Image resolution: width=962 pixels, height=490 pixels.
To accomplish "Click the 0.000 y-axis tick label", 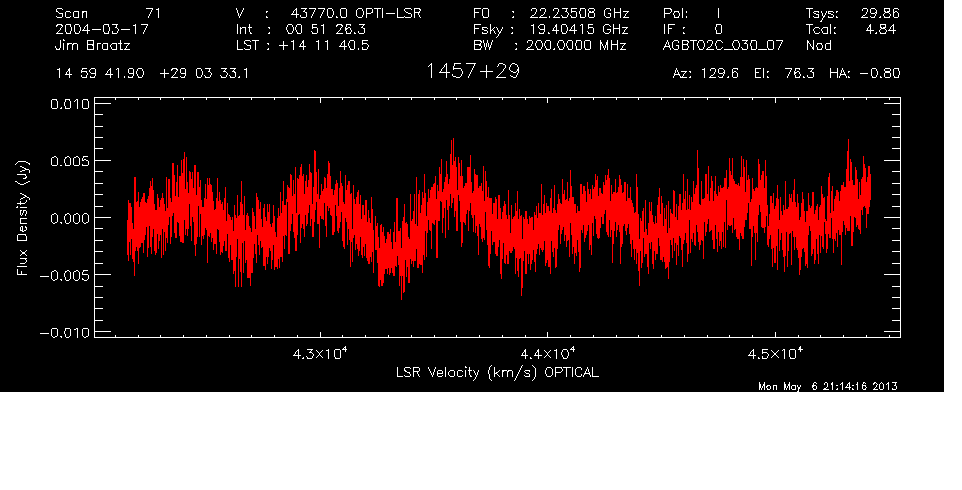I will tap(70, 218).
